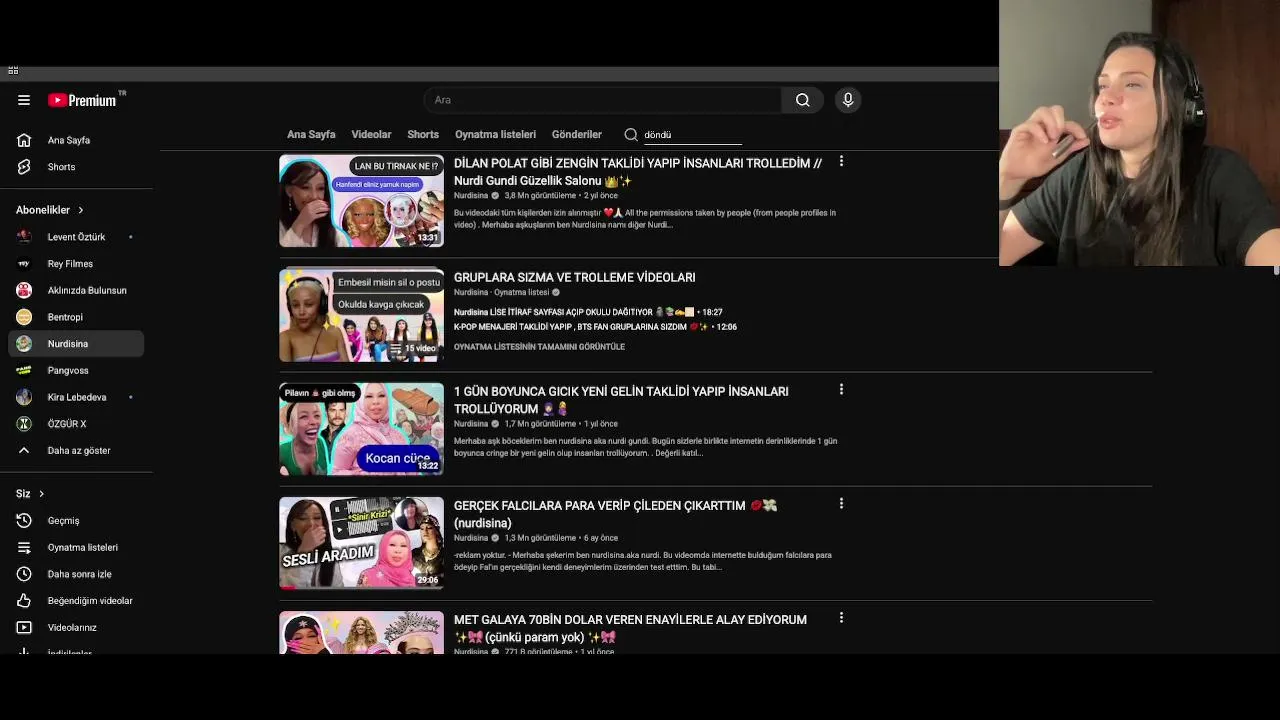Open Shorts icon in sidebar
Viewport: 1280px width, 720px height.
coord(24,167)
